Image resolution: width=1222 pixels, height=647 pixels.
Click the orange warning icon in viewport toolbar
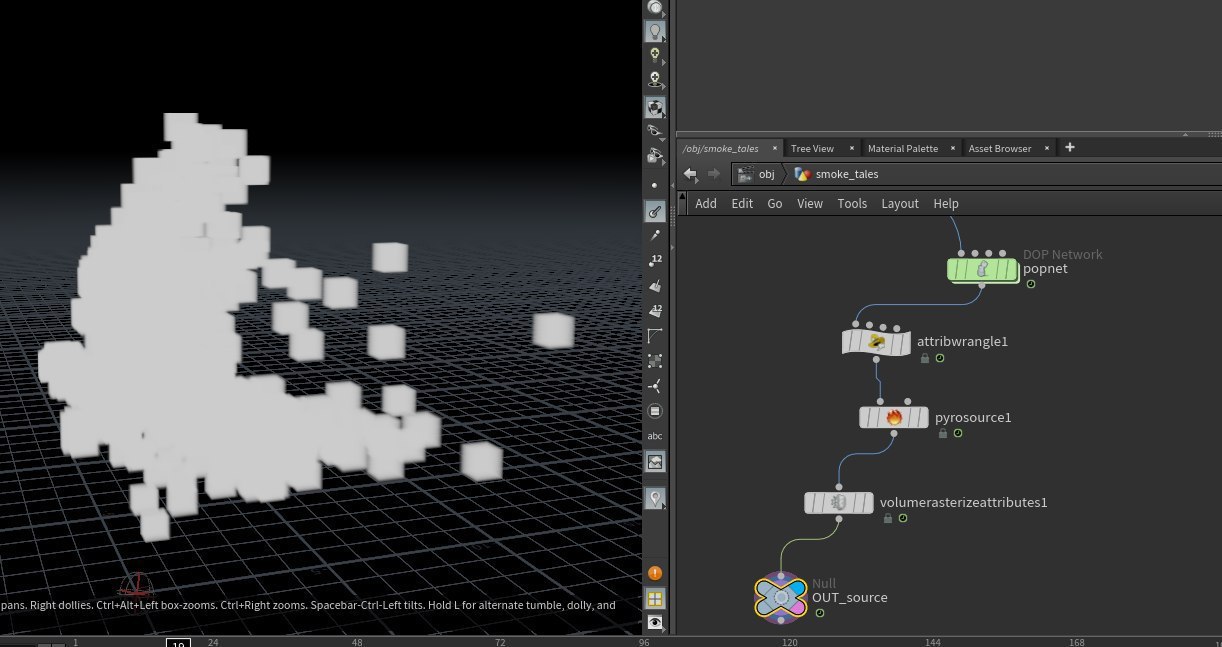655,573
